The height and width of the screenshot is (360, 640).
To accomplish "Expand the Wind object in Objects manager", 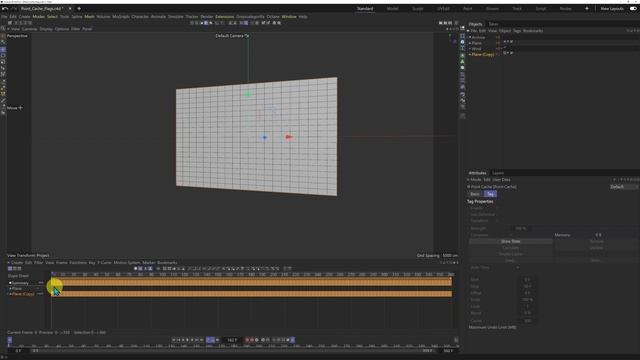I will [x=469, y=49].
